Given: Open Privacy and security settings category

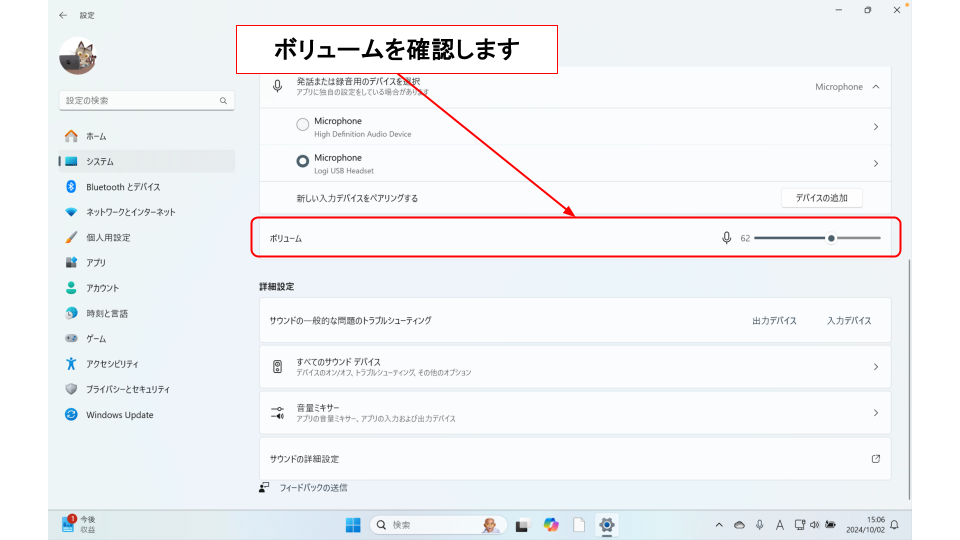Looking at the screenshot, I should (127, 389).
